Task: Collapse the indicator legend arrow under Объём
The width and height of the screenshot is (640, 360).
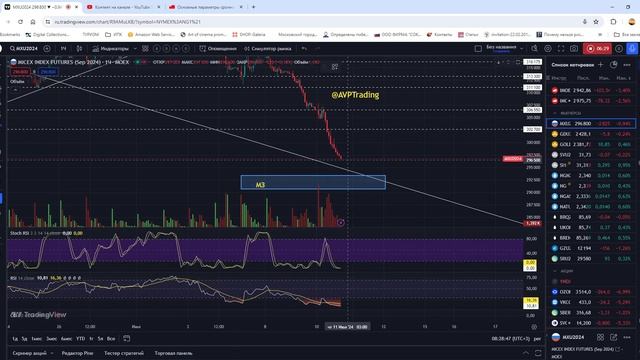Action: point(16,89)
